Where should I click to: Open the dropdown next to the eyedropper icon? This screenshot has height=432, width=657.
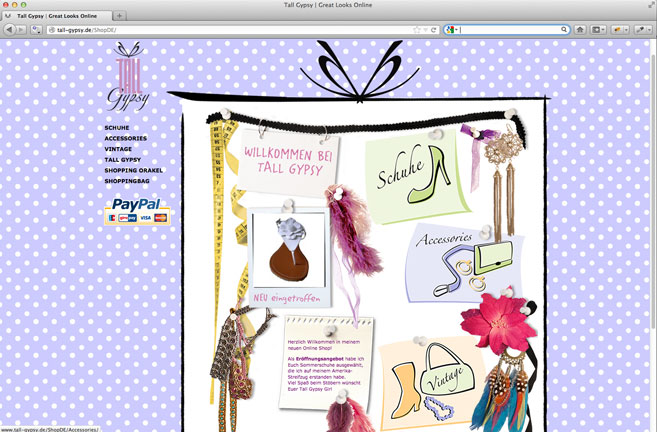[x=649, y=30]
